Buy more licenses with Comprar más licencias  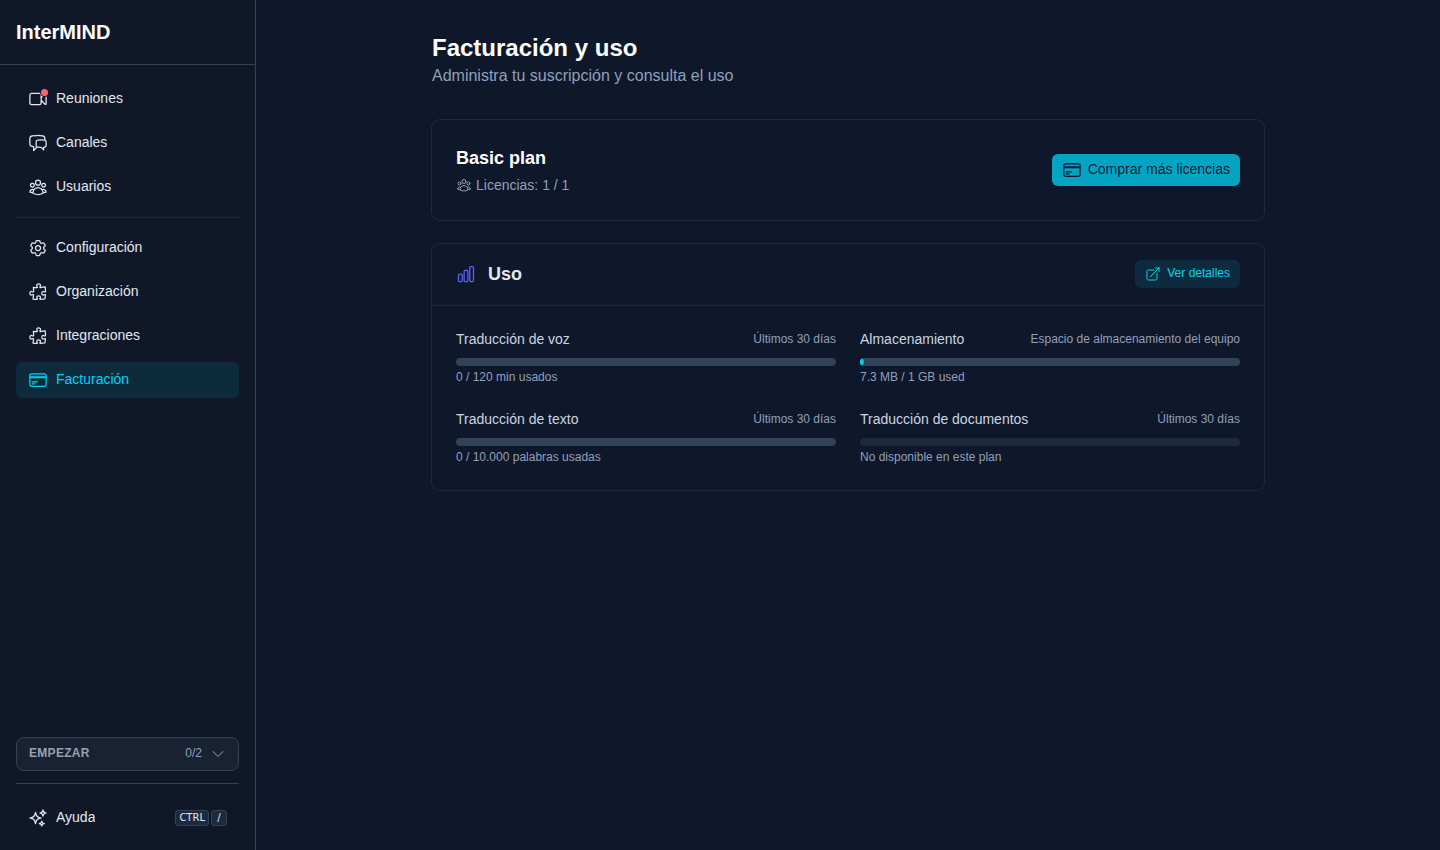1146,170
